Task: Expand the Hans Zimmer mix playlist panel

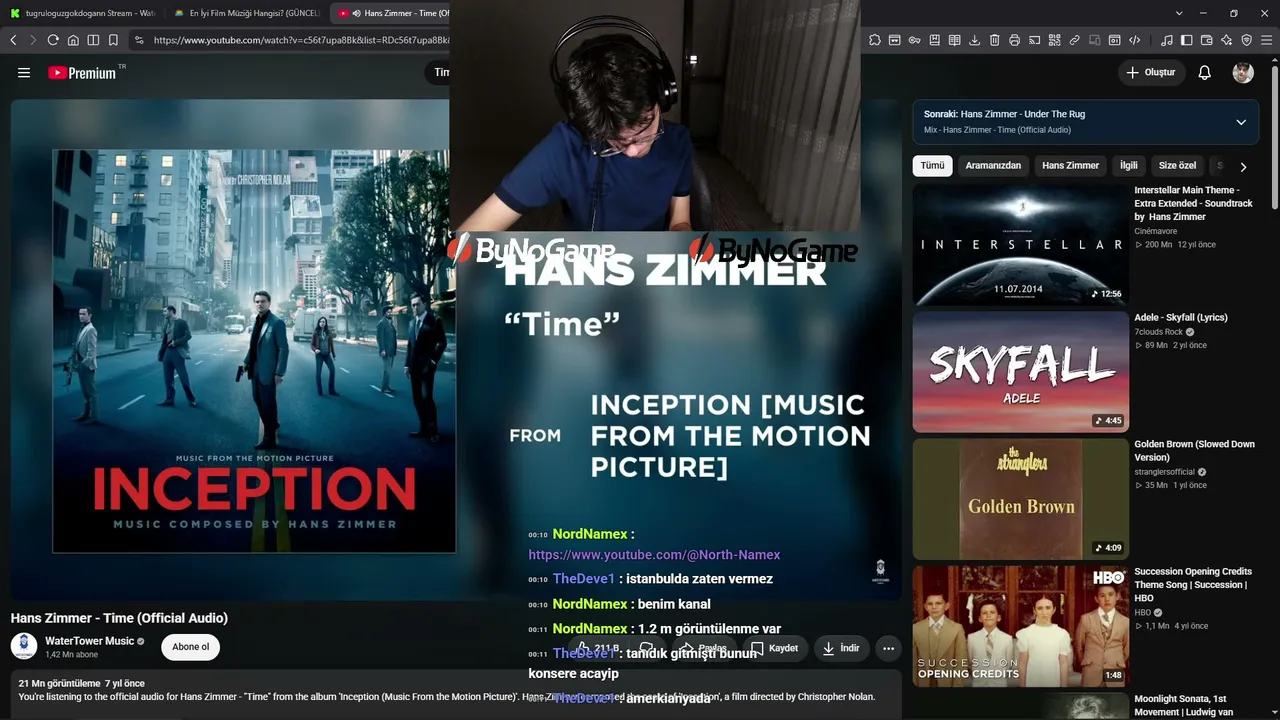Action: (x=1241, y=122)
